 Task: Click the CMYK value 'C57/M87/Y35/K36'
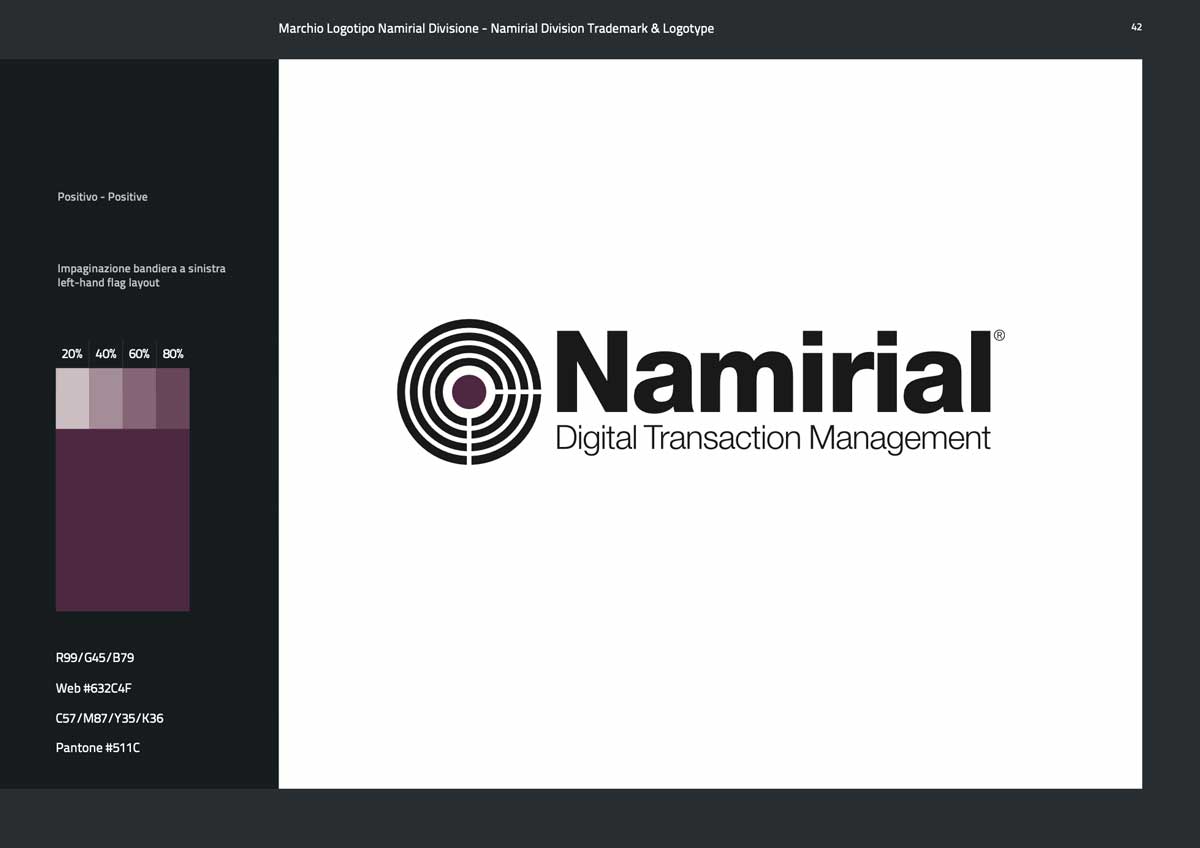110,718
